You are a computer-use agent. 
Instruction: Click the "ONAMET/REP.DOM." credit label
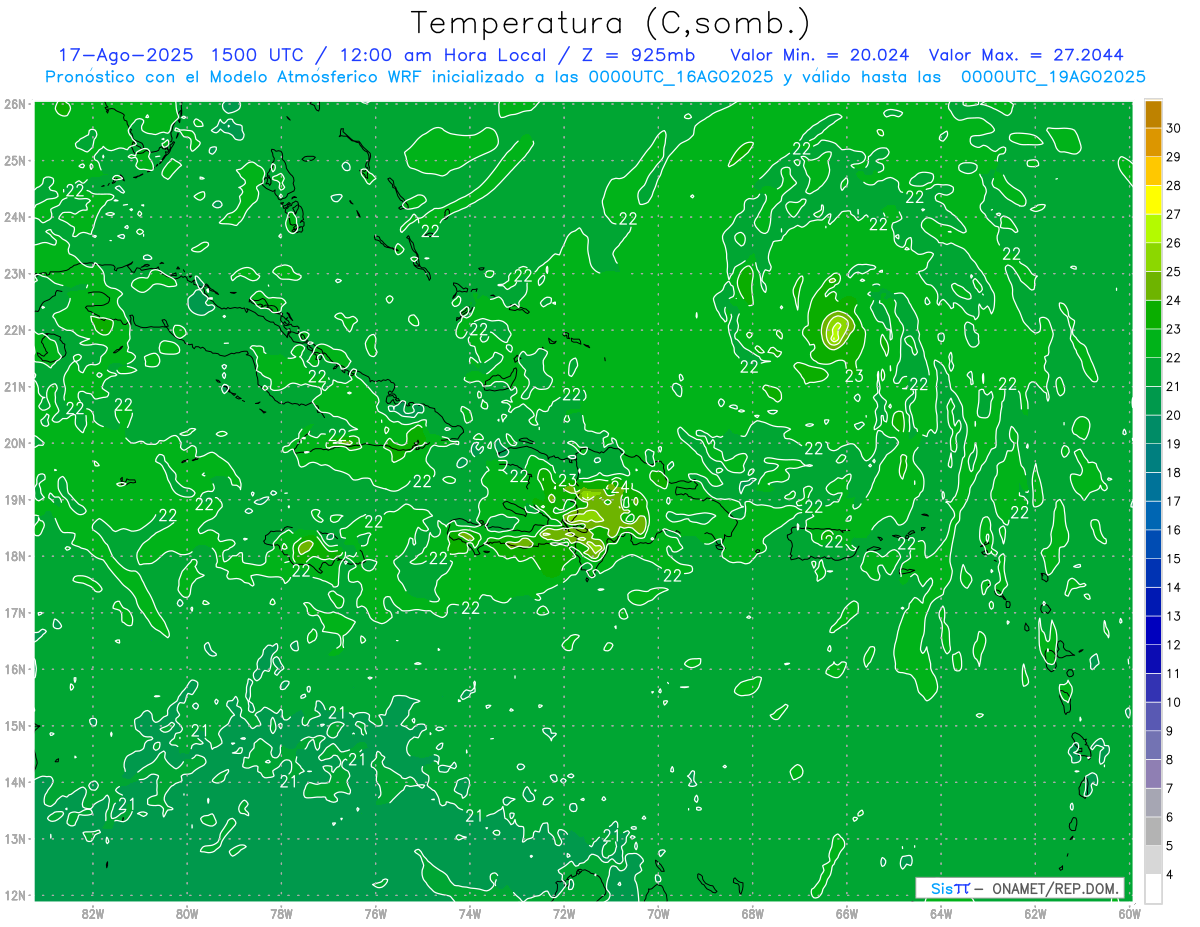tap(1057, 889)
